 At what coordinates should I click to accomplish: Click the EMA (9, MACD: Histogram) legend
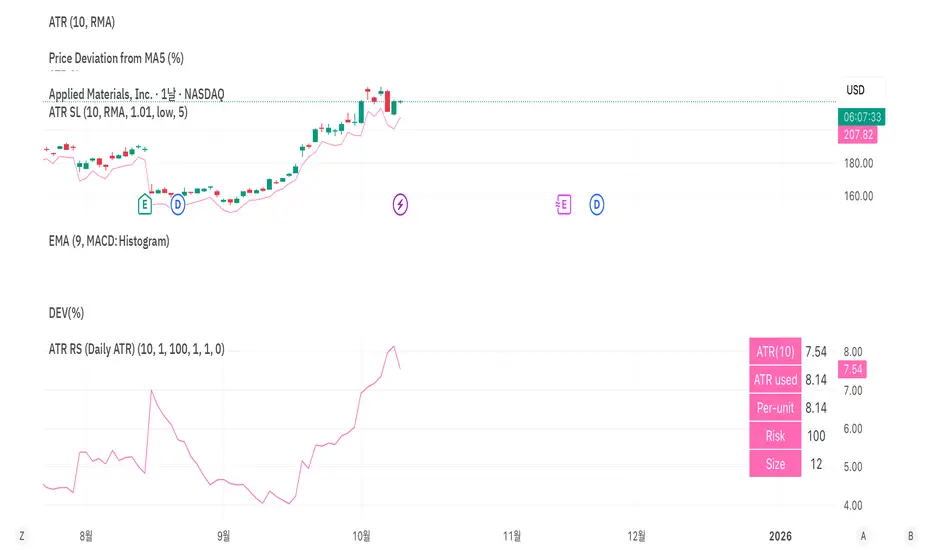109,241
